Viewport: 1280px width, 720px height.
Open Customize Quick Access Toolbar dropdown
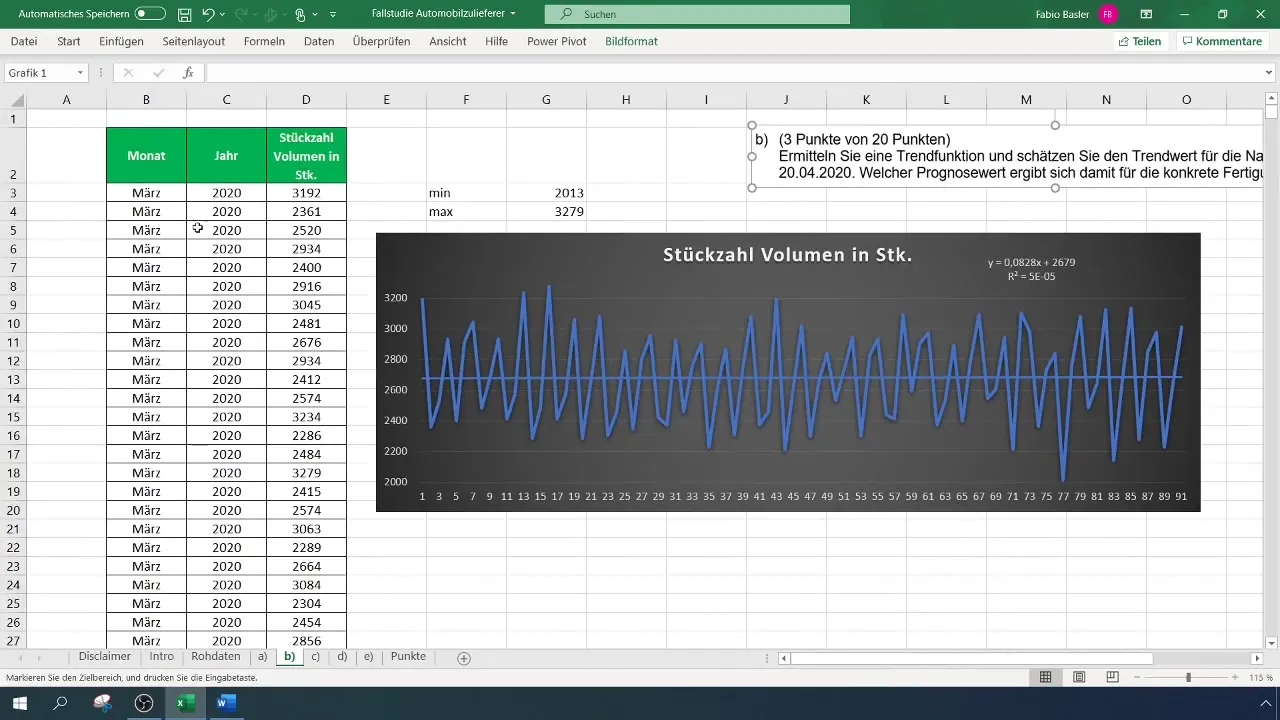[x=332, y=15]
